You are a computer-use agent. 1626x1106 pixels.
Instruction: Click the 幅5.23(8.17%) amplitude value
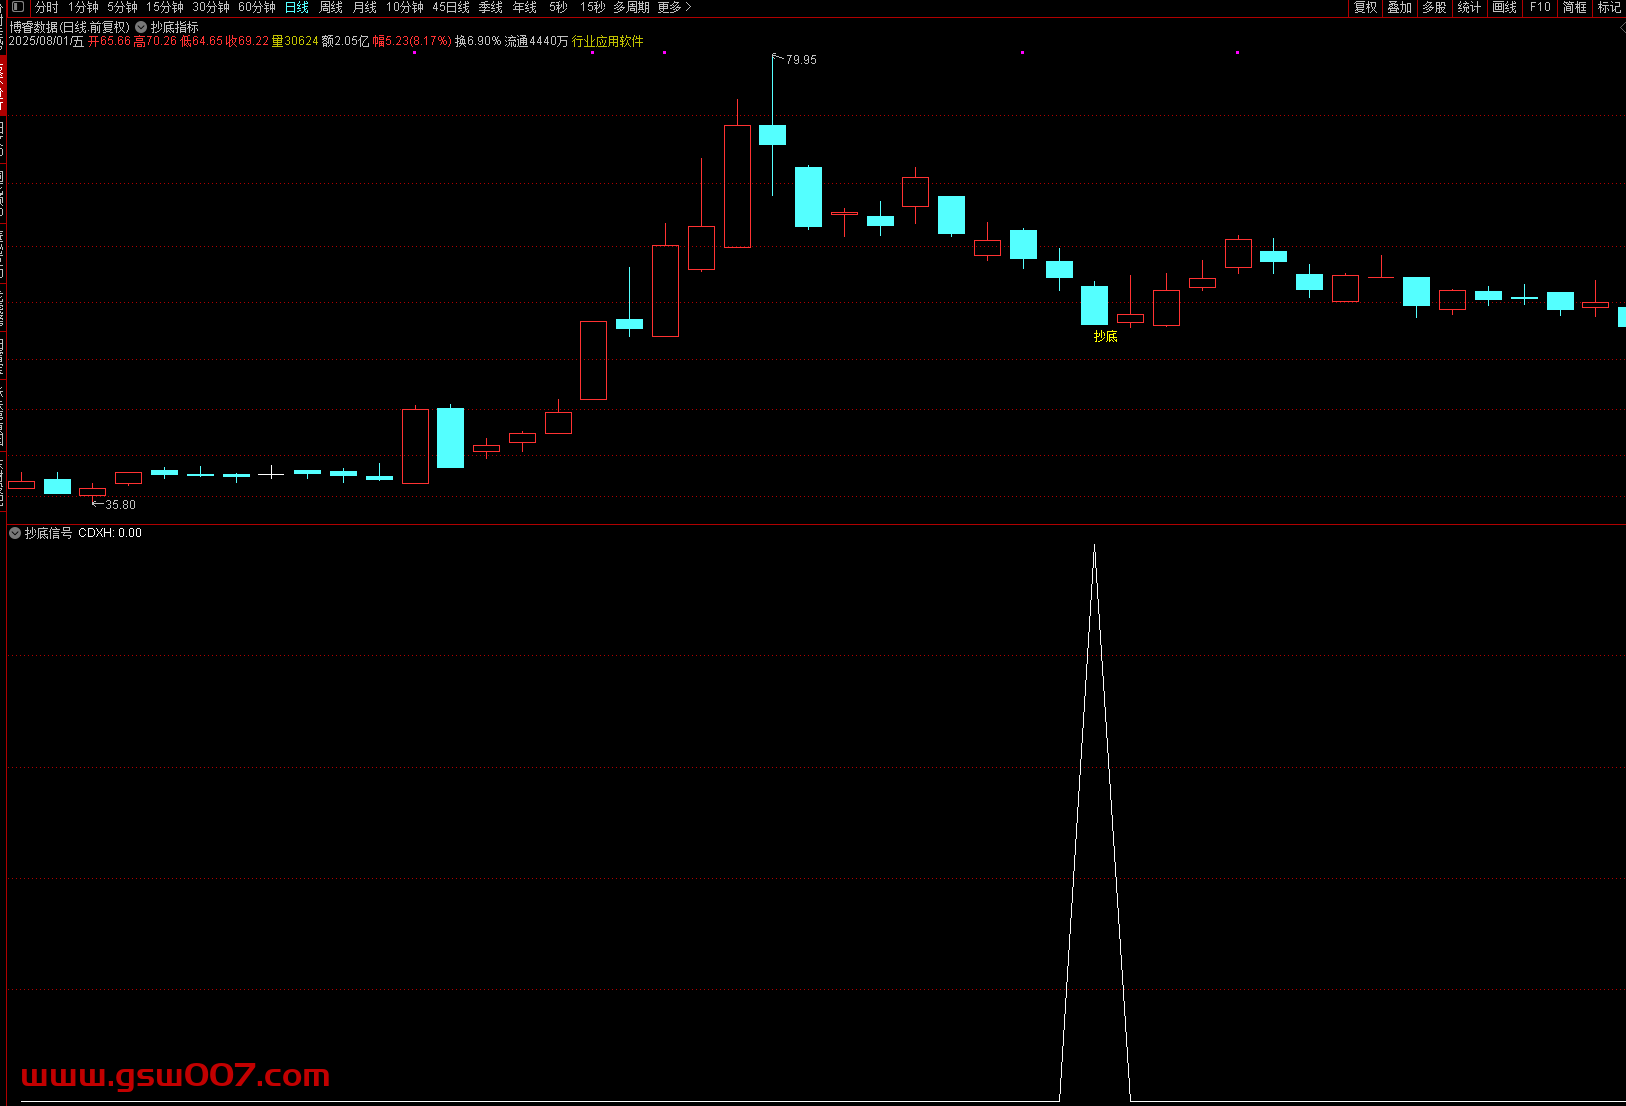click(x=412, y=41)
